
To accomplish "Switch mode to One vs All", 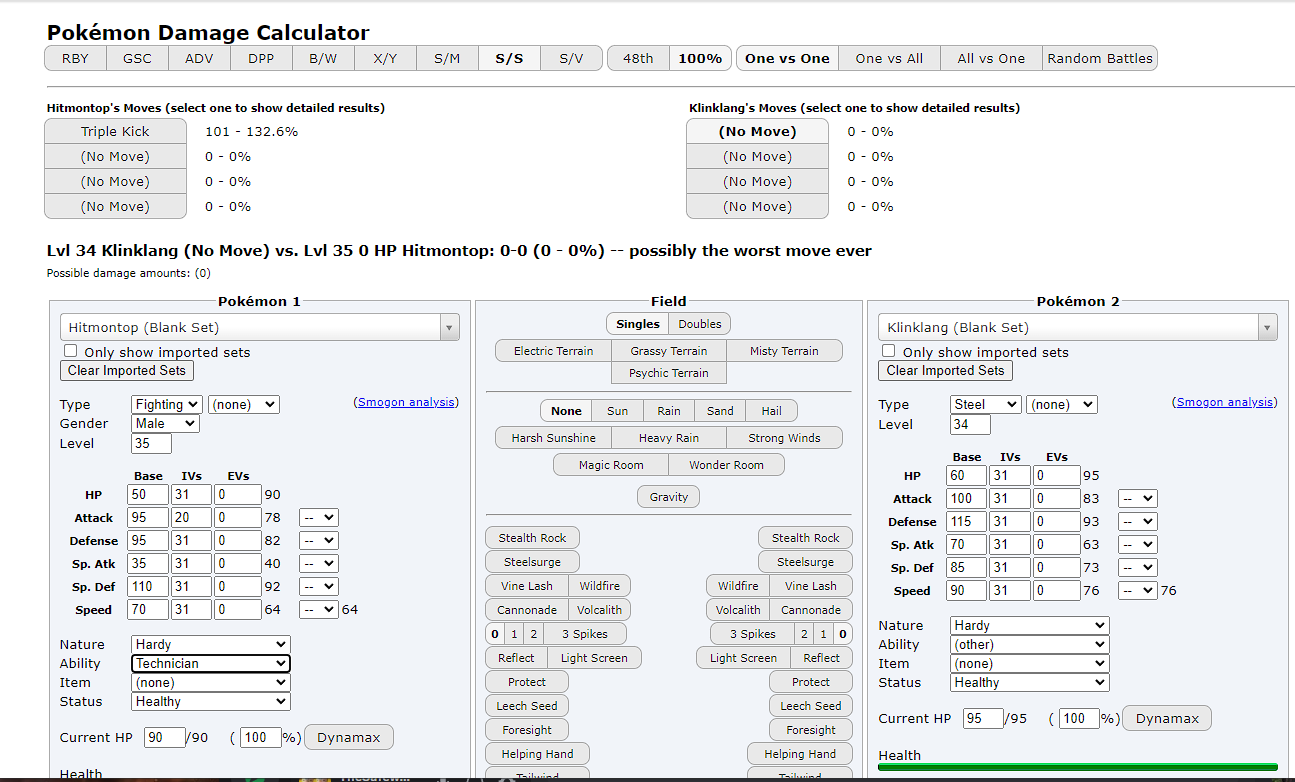I will pyautogui.click(x=889, y=58).
